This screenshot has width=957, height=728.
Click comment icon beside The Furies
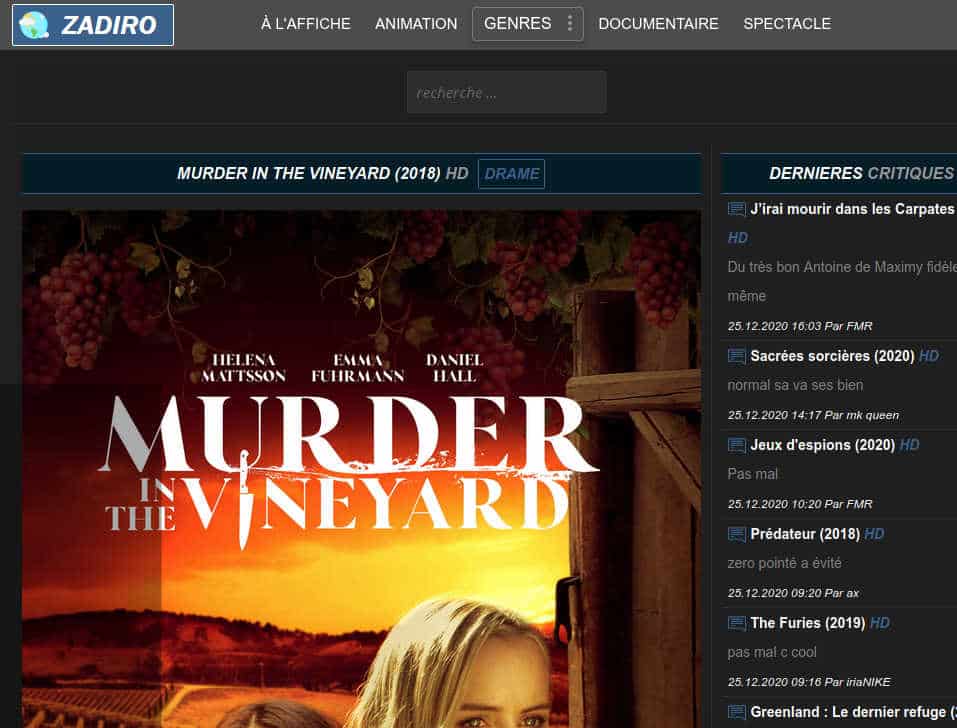[737, 623]
